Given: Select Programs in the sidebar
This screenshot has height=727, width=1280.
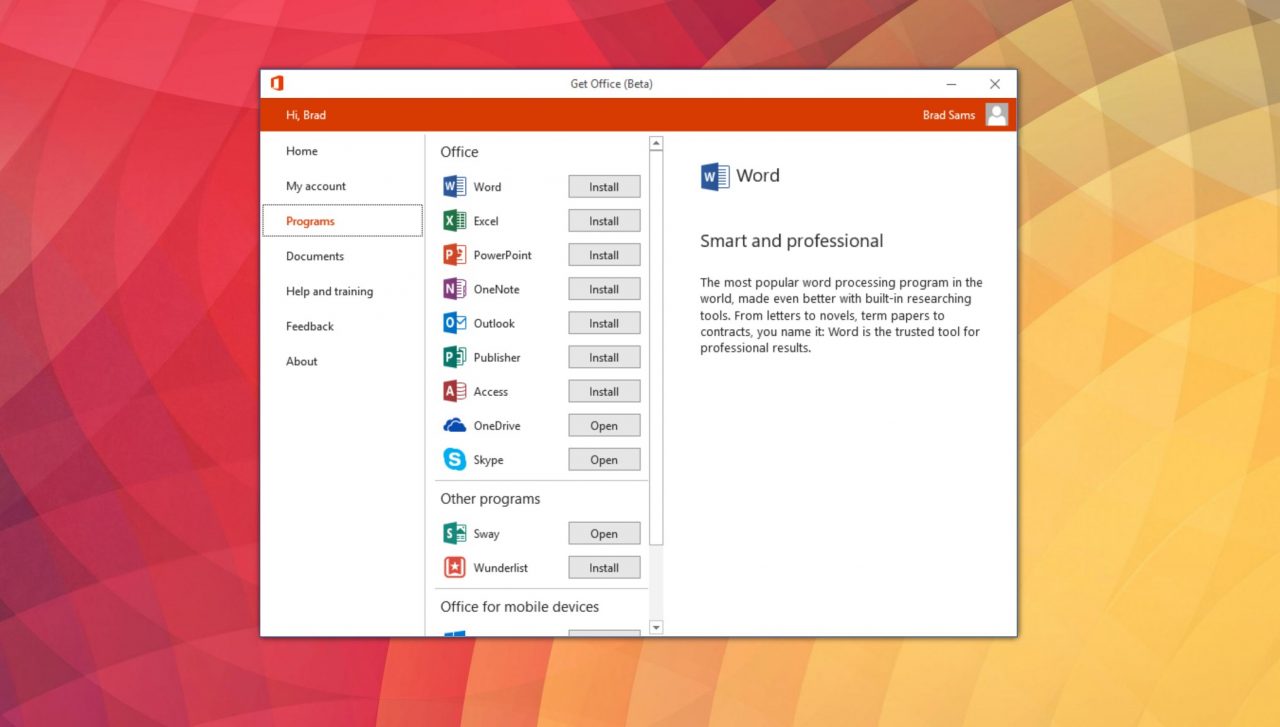Looking at the screenshot, I should click(x=342, y=221).
